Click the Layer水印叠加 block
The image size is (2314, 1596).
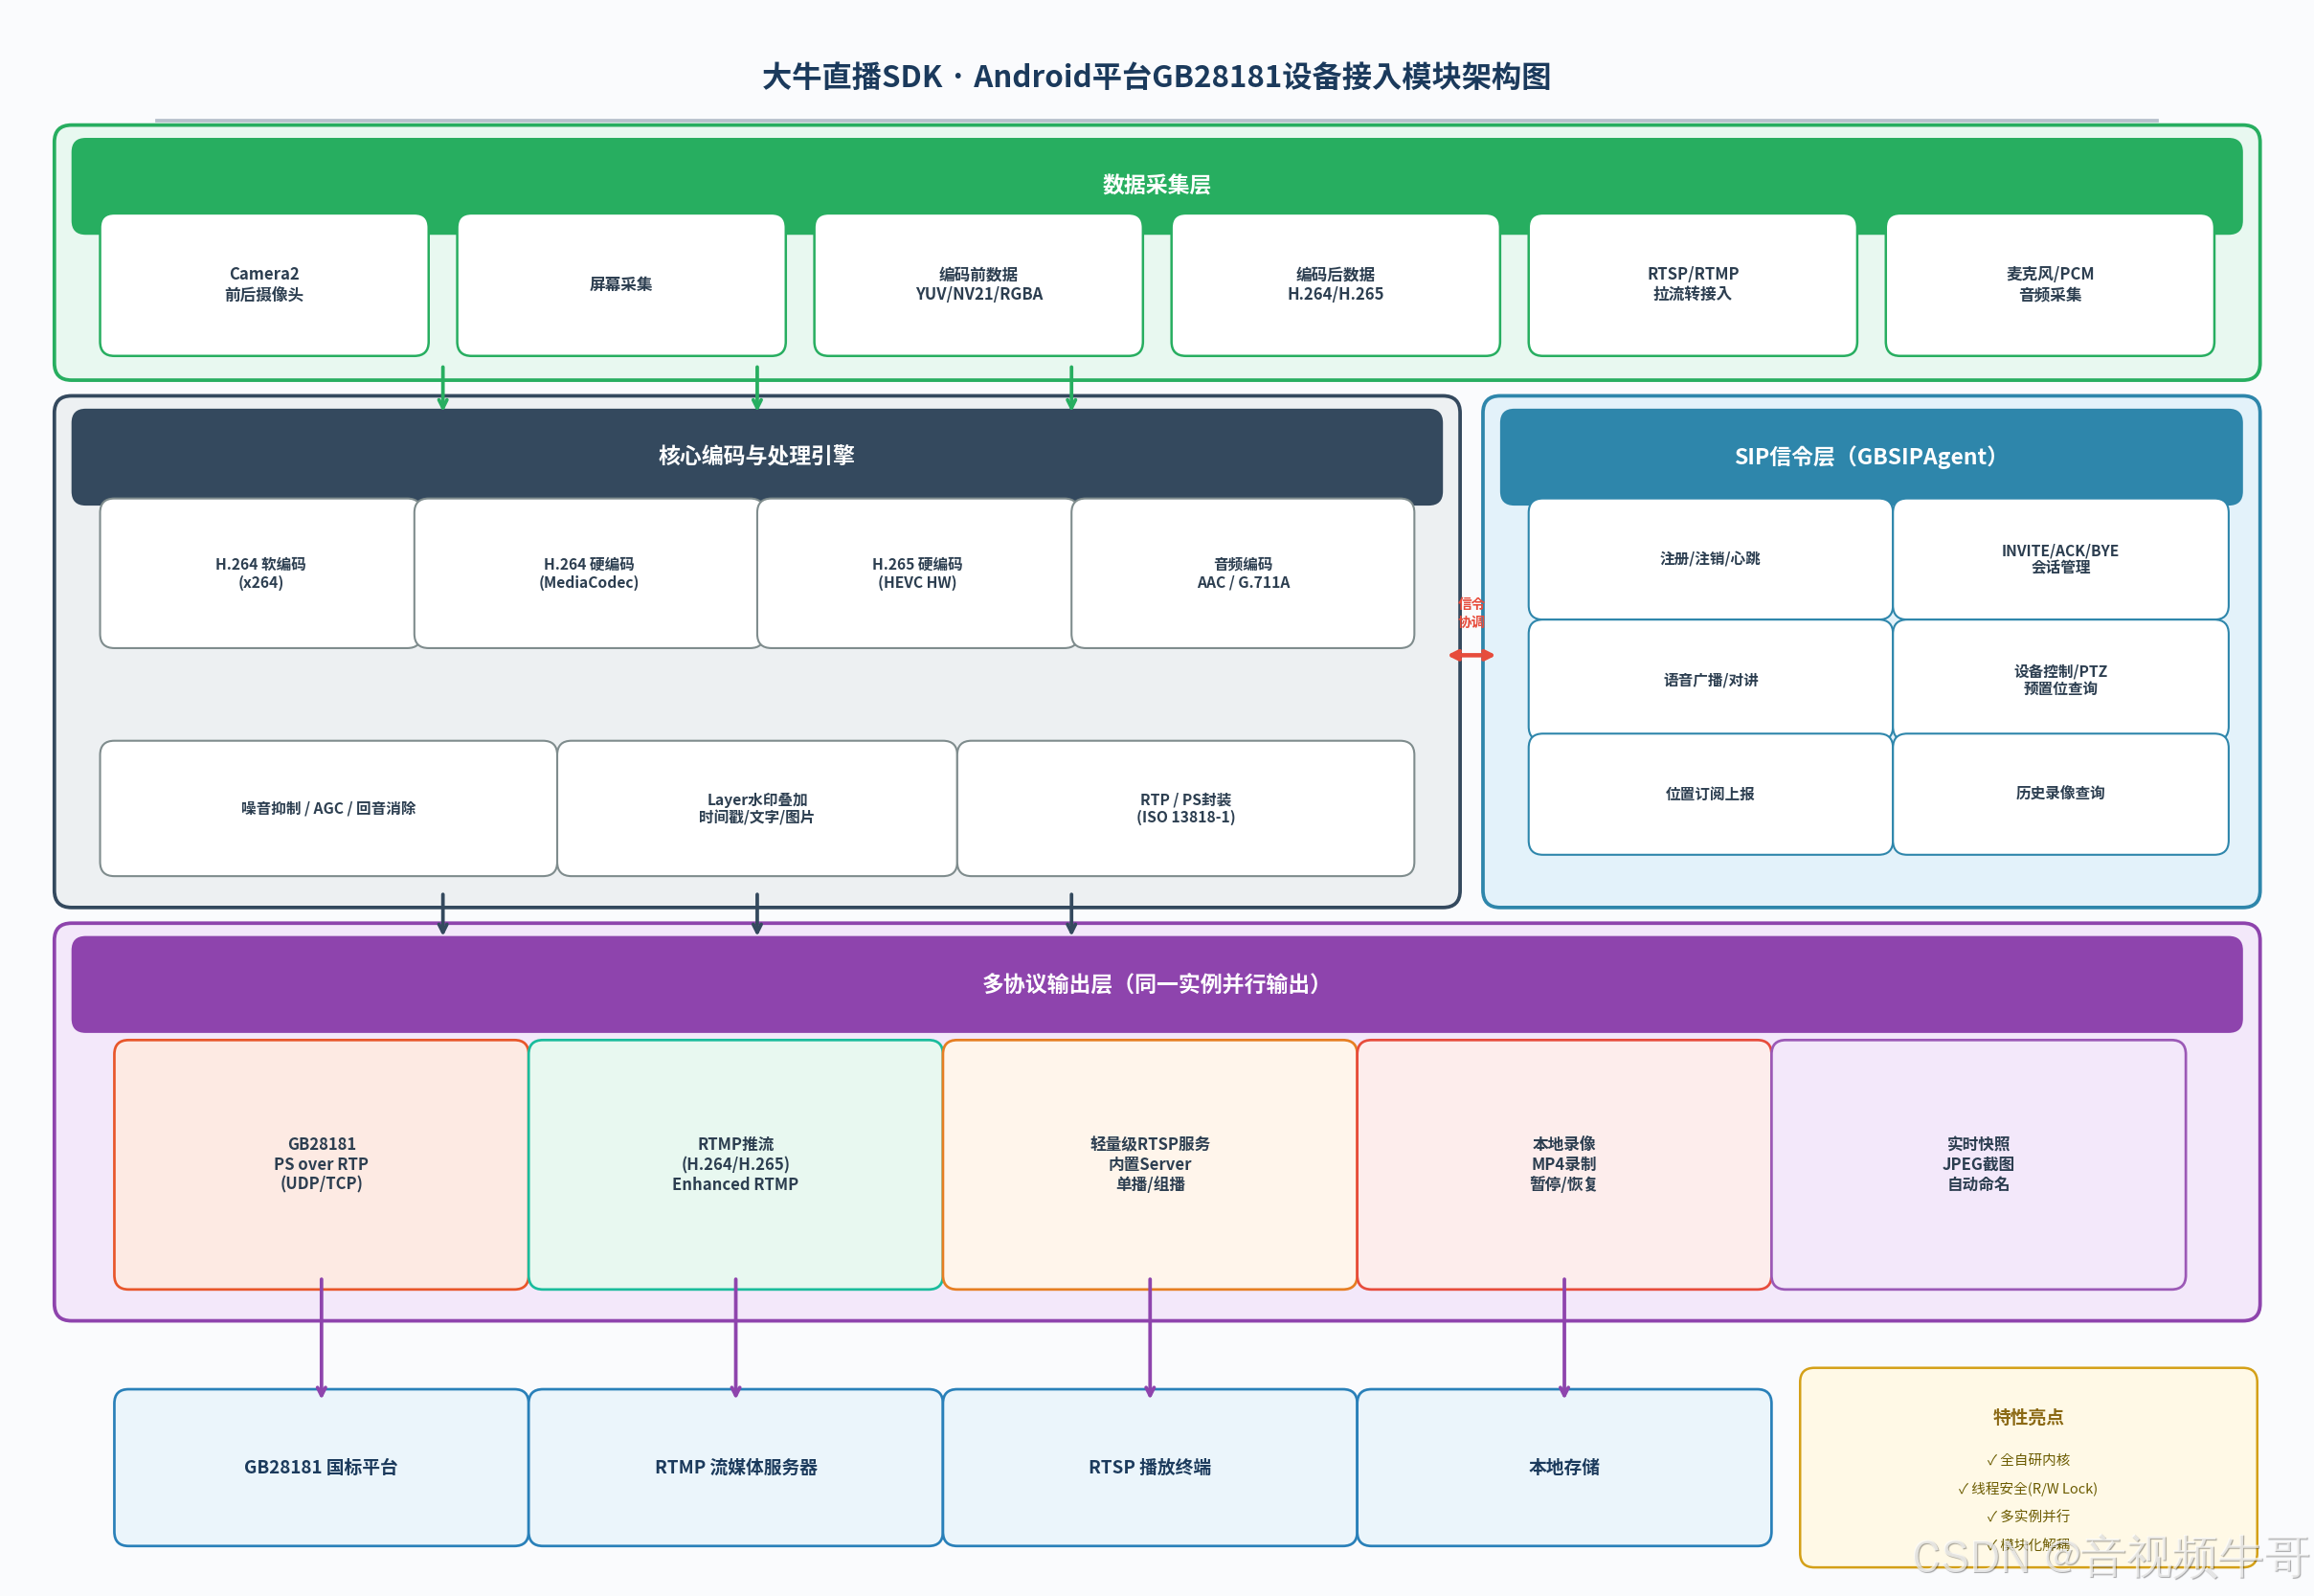click(x=756, y=808)
